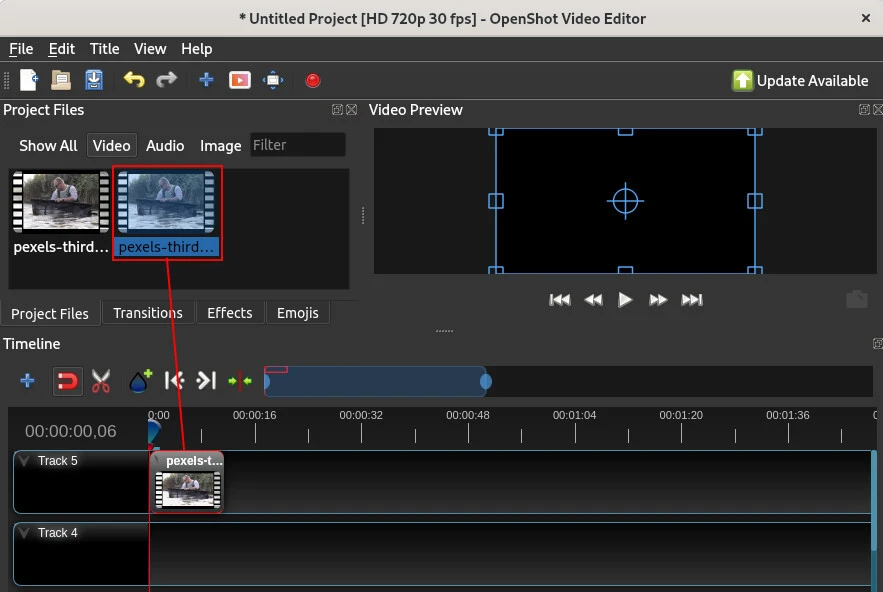This screenshot has width=883, height=592.
Task: Click the red Export Video button
Action: click(313, 80)
